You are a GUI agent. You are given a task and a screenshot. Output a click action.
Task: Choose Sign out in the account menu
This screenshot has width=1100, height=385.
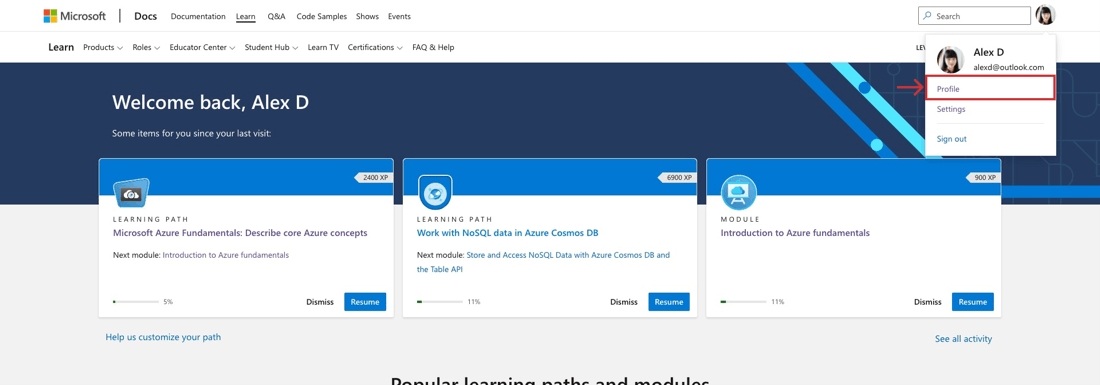(951, 139)
